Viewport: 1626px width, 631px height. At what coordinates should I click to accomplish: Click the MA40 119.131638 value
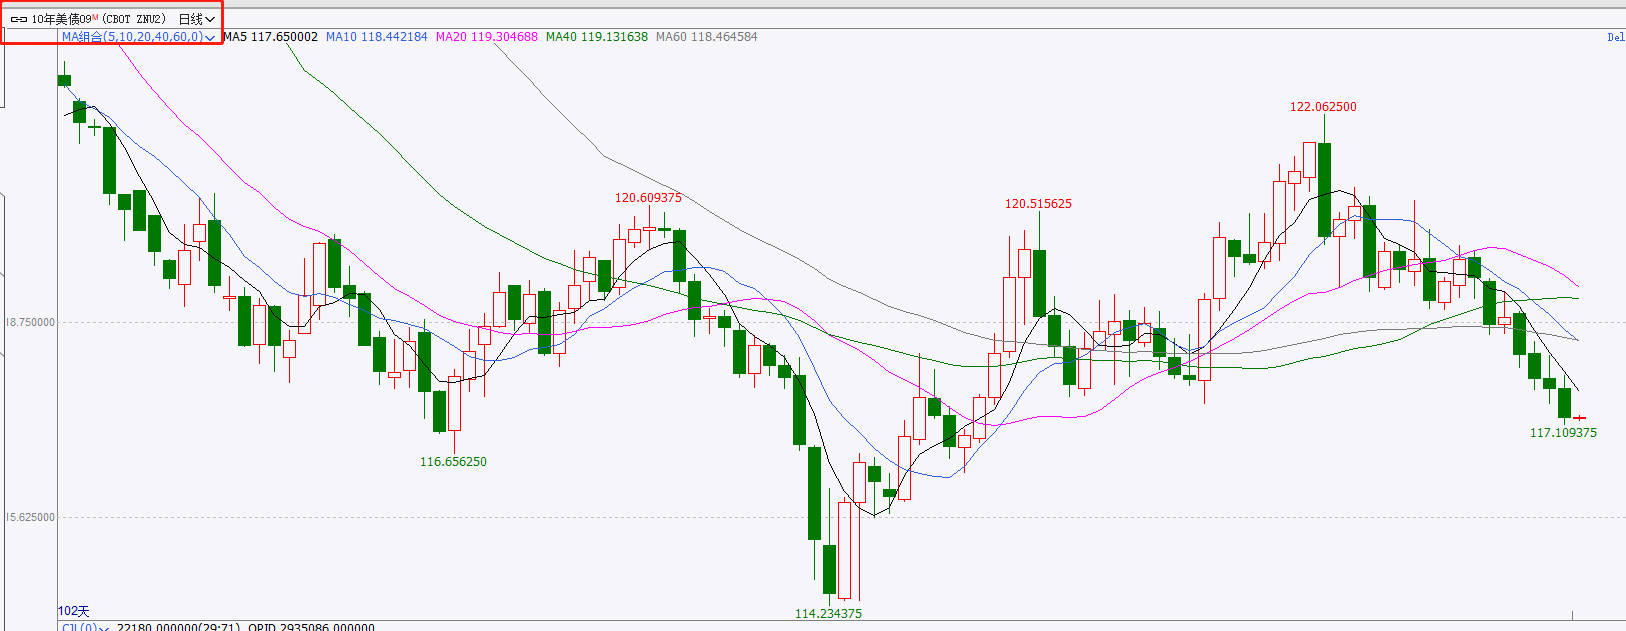pos(597,37)
